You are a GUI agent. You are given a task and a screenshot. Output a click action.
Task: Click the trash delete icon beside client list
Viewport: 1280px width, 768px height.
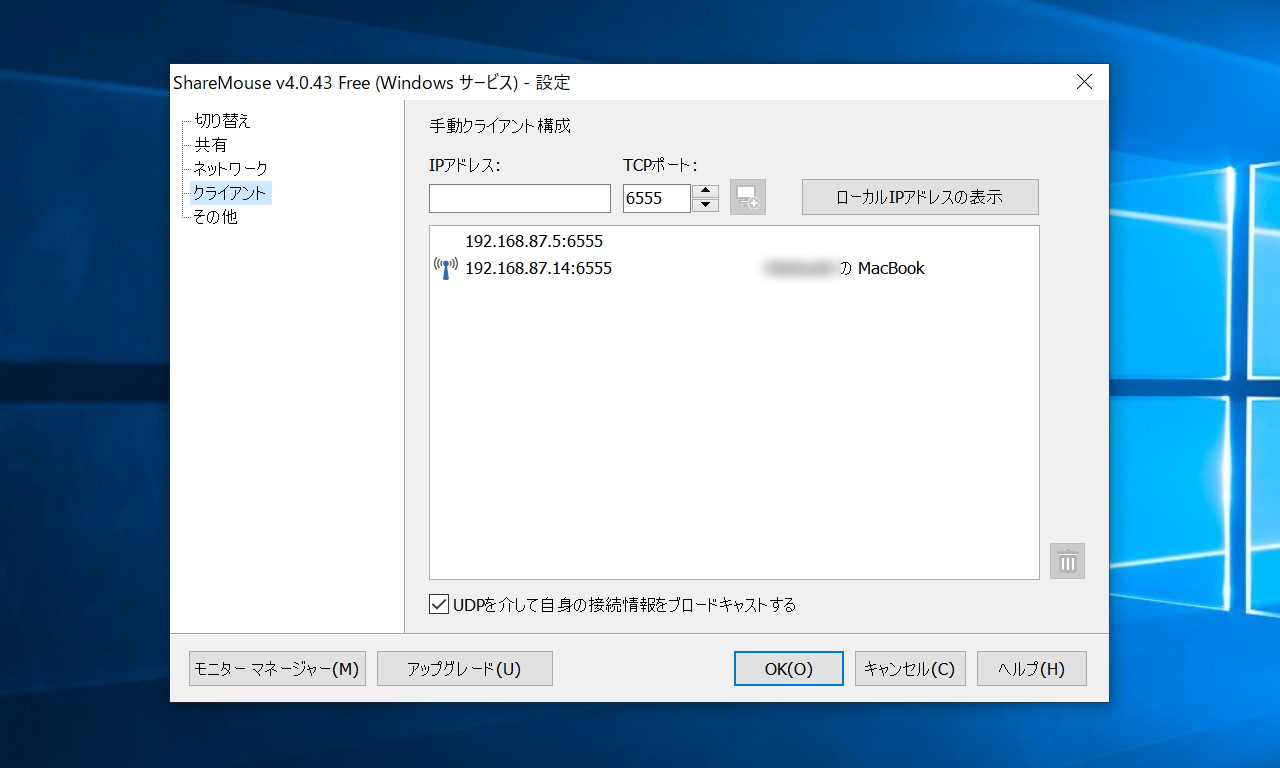click(1066, 561)
